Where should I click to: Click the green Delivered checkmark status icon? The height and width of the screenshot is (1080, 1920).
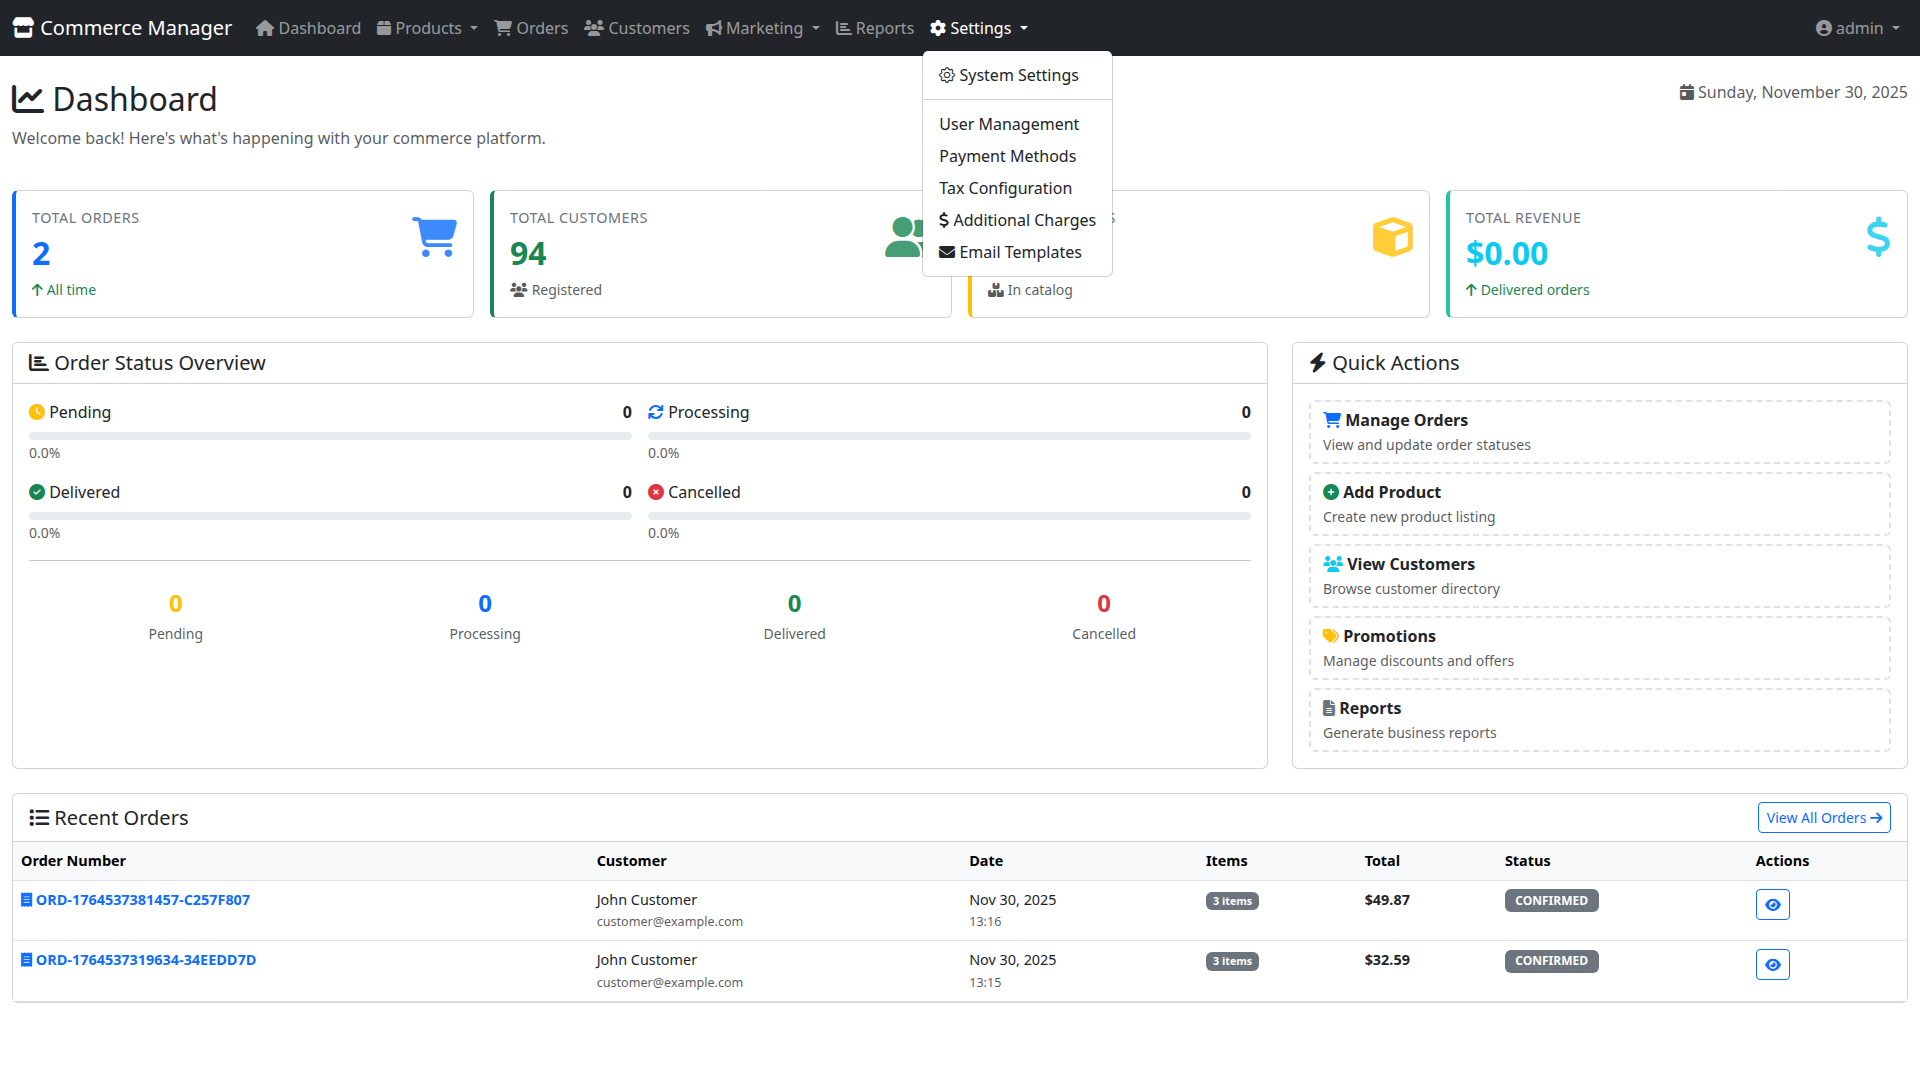pyautogui.click(x=37, y=492)
